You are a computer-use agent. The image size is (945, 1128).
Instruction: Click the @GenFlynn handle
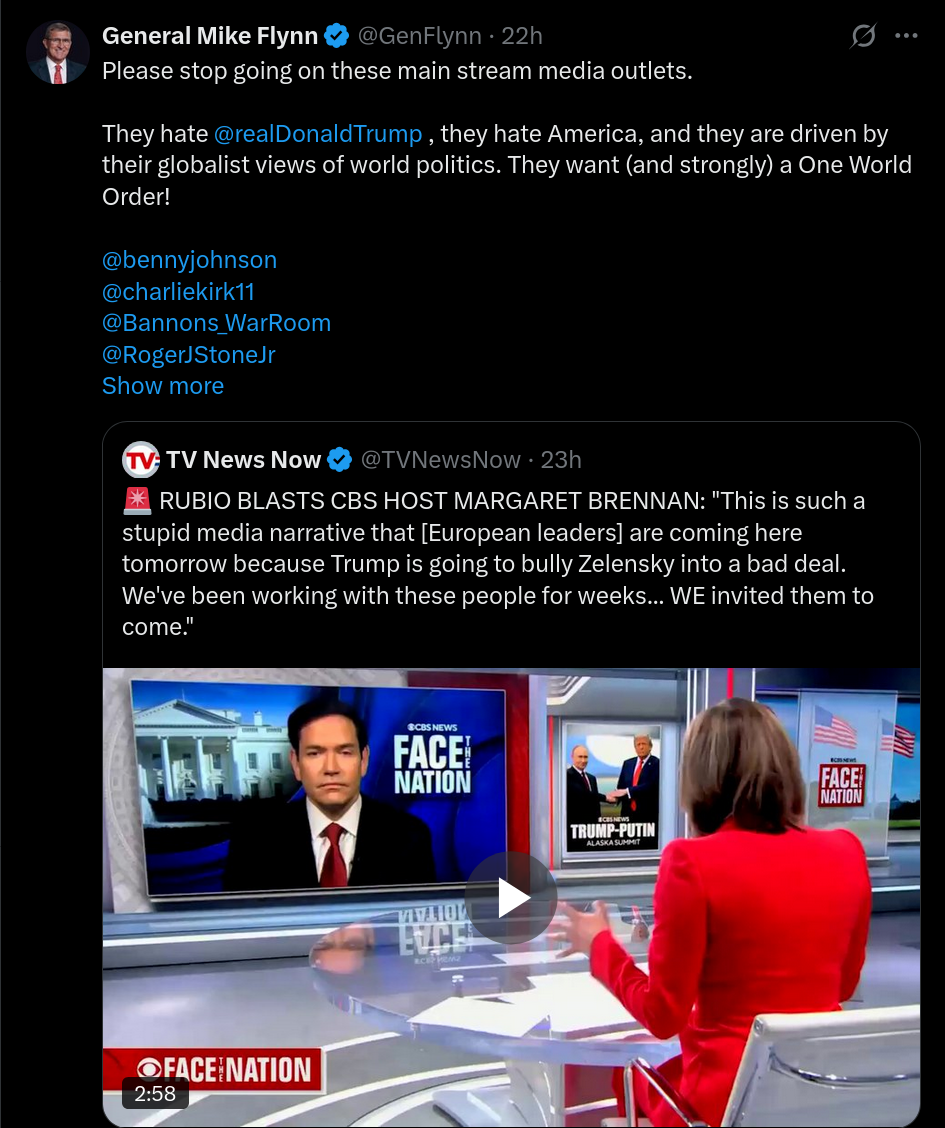(419, 35)
